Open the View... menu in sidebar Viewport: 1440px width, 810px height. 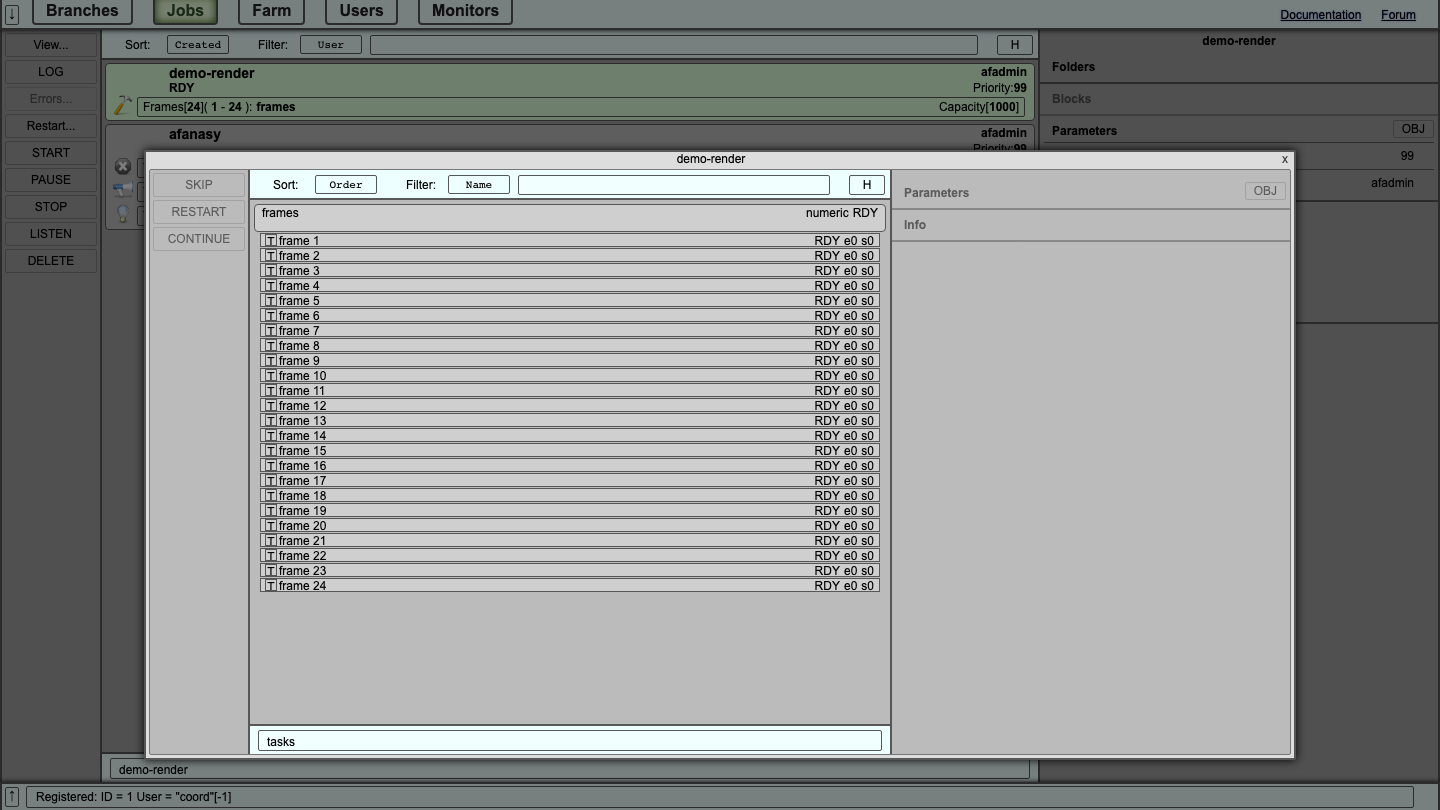(x=51, y=45)
